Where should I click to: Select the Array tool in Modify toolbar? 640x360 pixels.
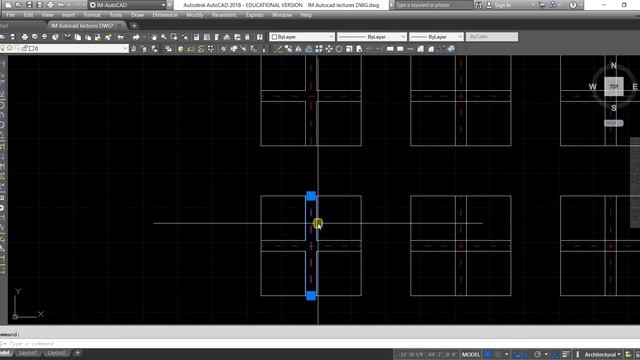pyautogui.click(x=319, y=49)
